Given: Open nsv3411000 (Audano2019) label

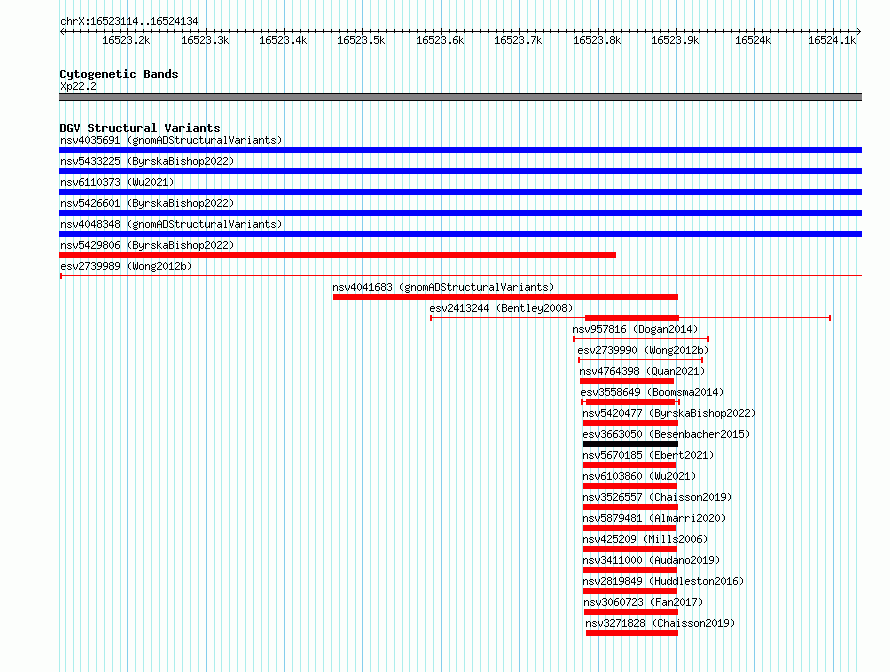Looking at the screenshot, I should click(x=651, y=560).
